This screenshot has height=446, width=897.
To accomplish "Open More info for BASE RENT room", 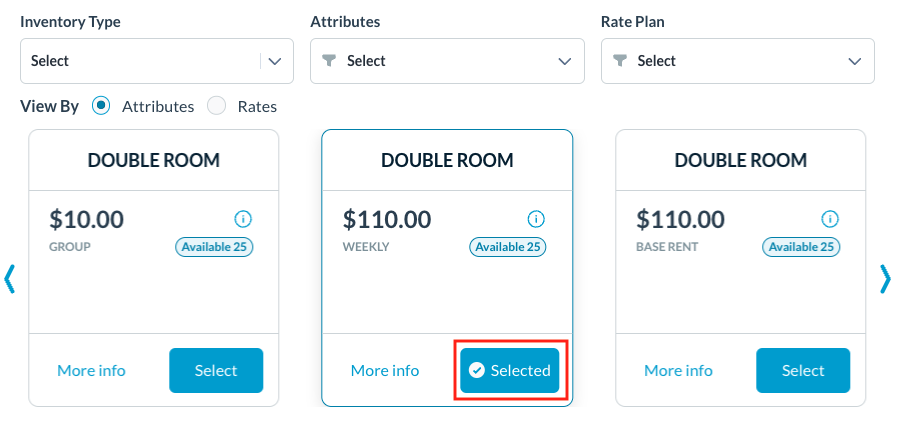I will point(678,371).
